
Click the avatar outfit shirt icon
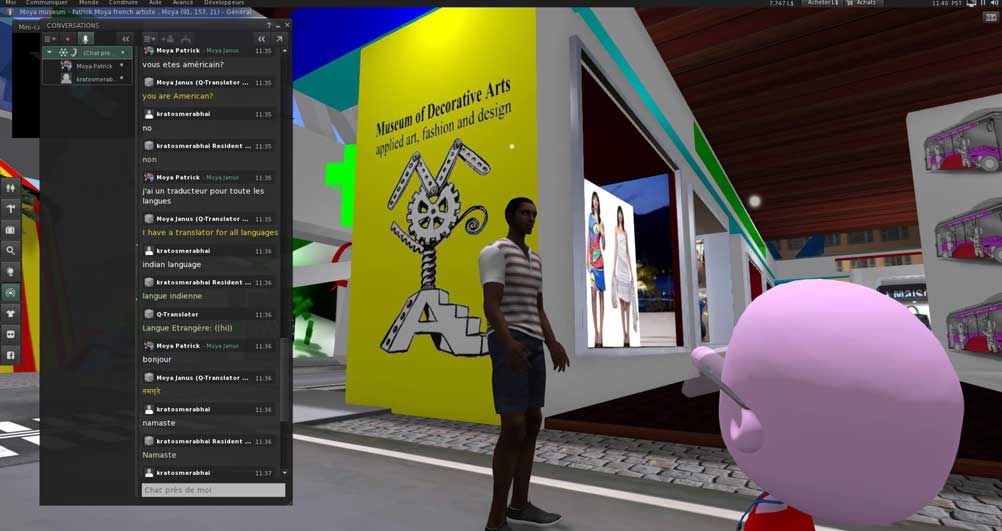(x=11, y=313)
